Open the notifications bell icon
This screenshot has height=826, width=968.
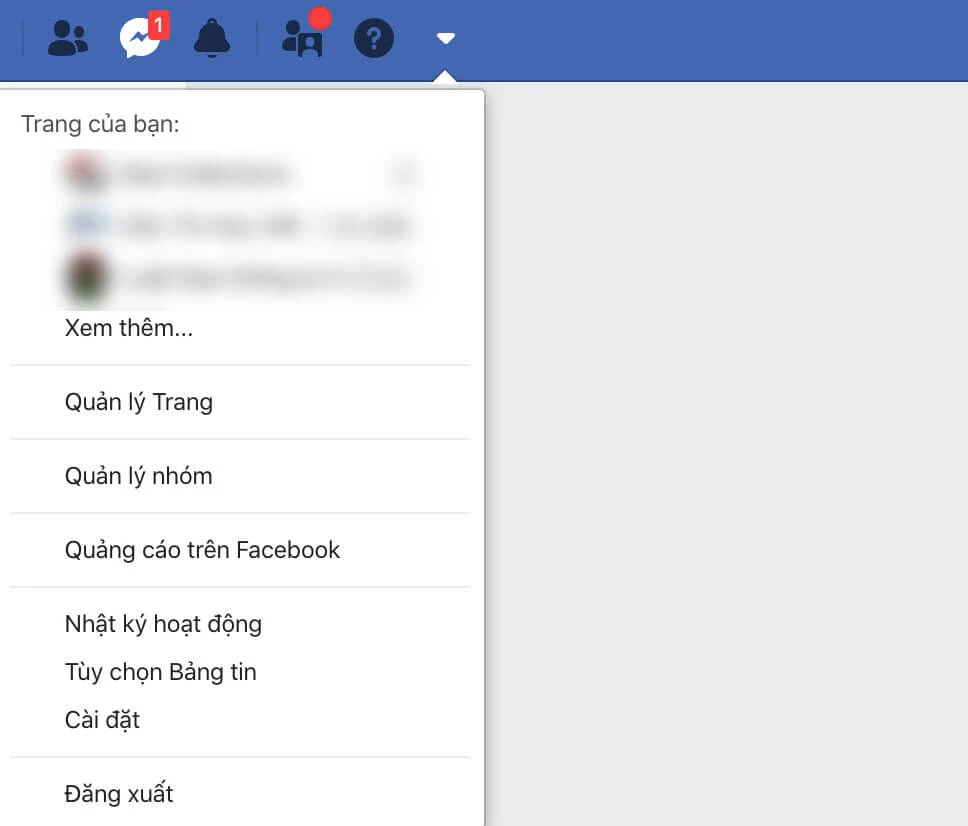click(212, 38)
